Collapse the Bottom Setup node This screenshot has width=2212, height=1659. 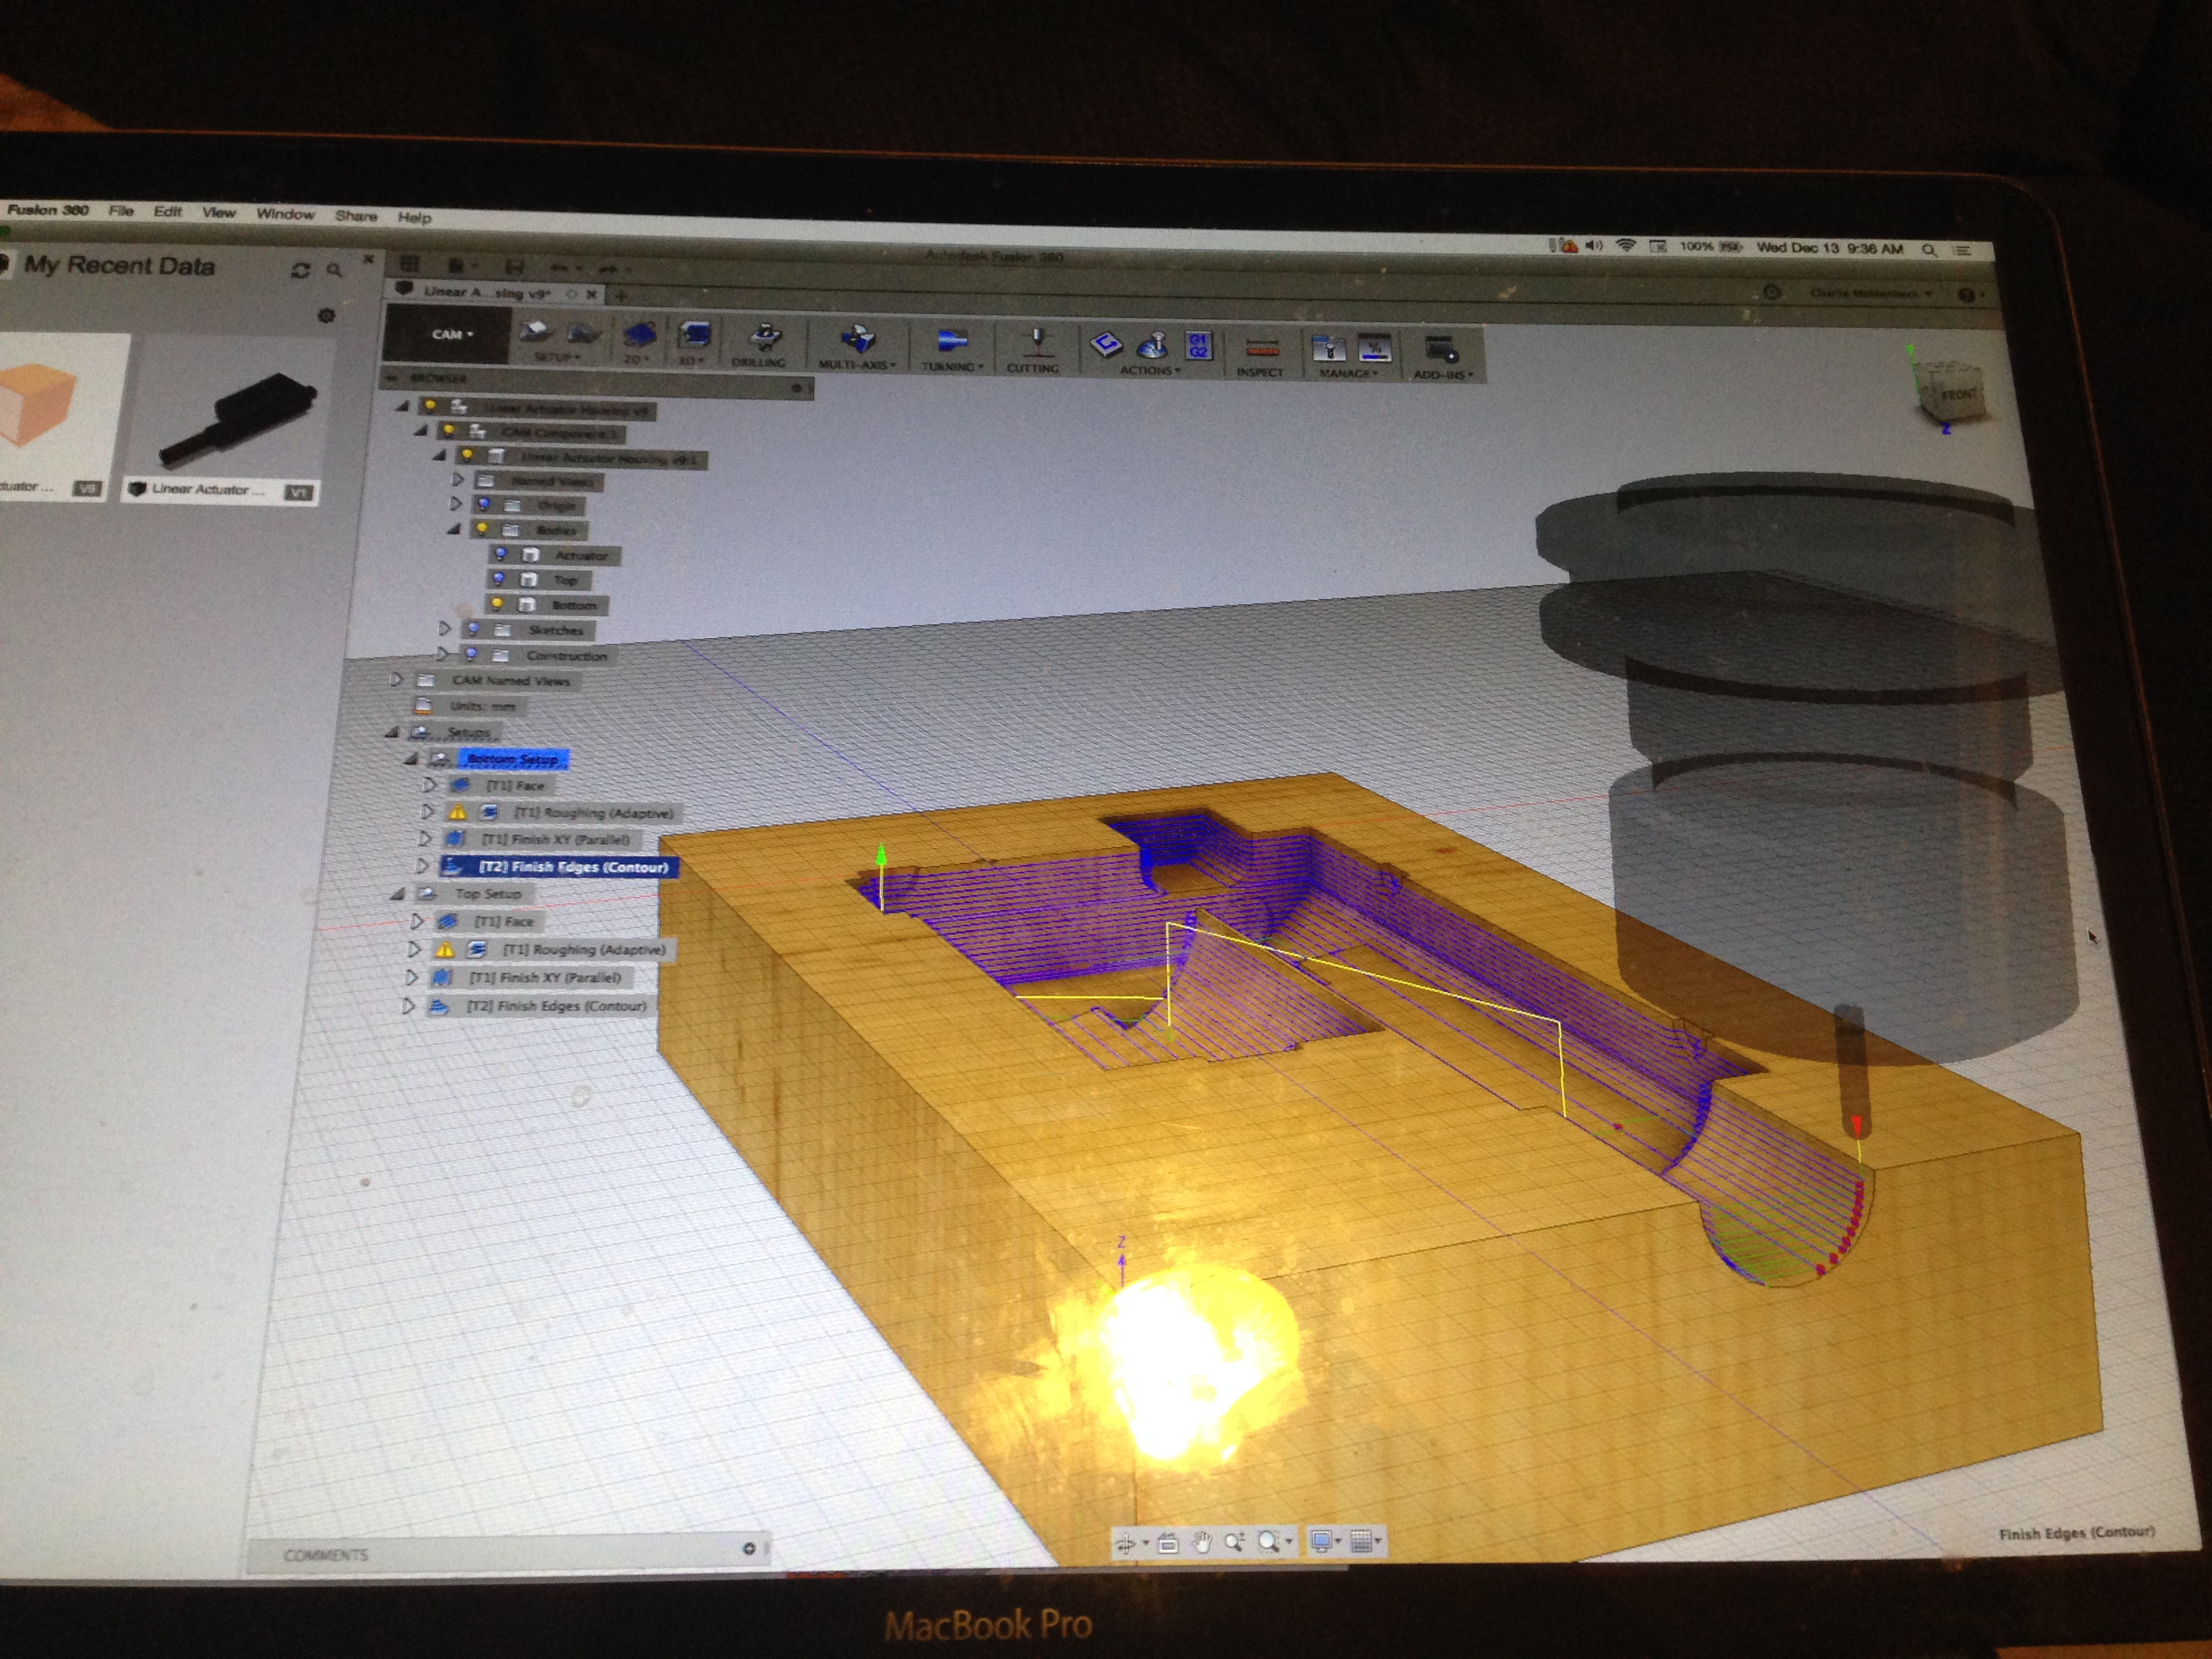coord(411,758)
